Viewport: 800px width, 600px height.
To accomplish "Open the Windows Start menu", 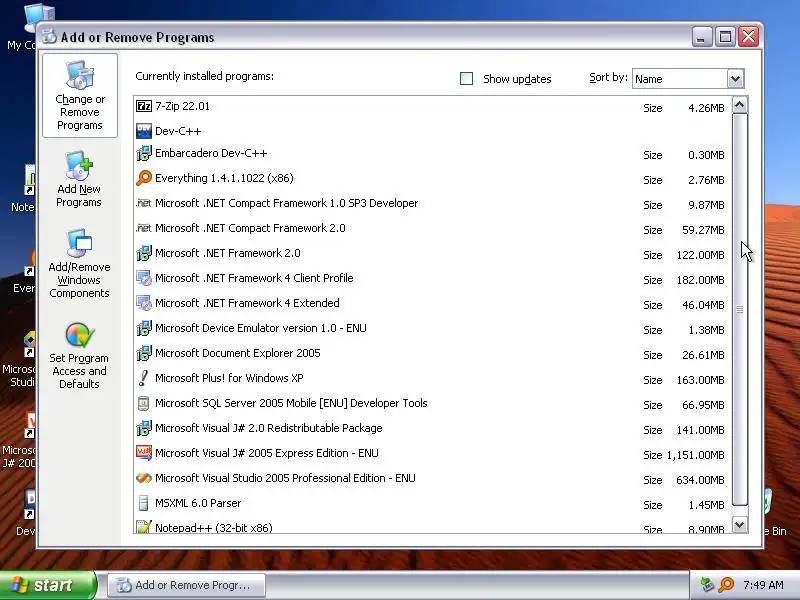I will [48, 585].
